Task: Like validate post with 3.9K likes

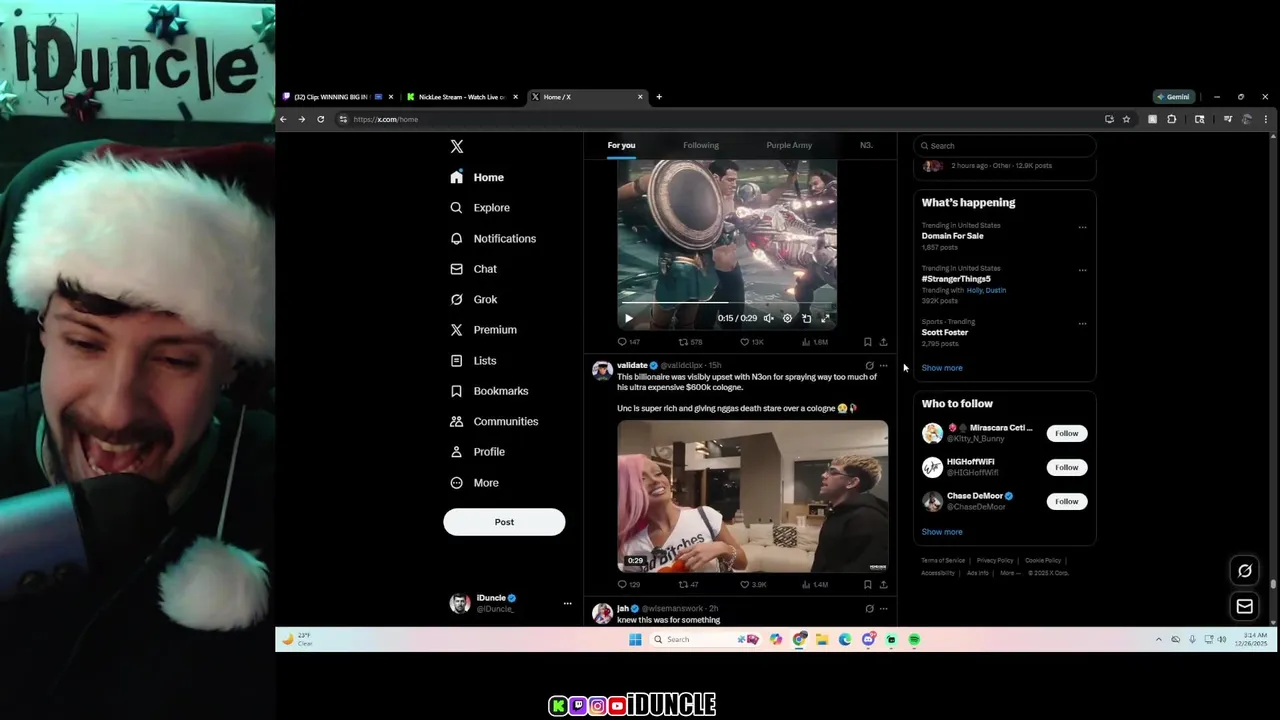Action: tap(754, 585)
